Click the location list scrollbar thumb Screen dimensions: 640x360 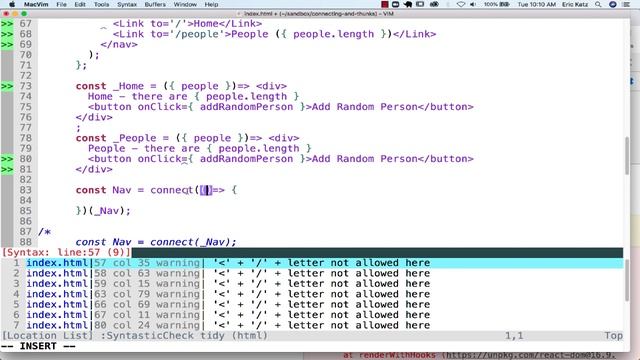coord(627,280)
